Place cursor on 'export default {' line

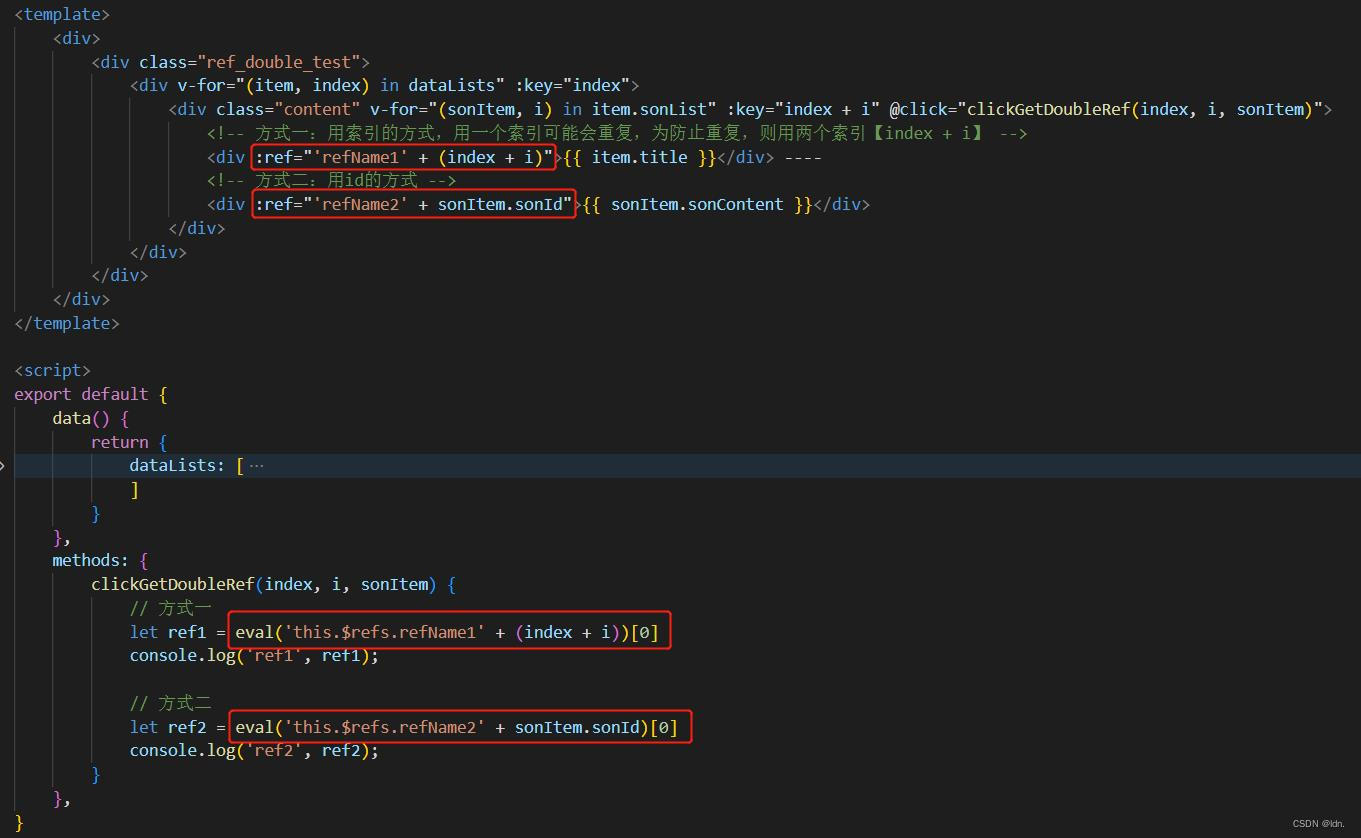pos(91,394)
